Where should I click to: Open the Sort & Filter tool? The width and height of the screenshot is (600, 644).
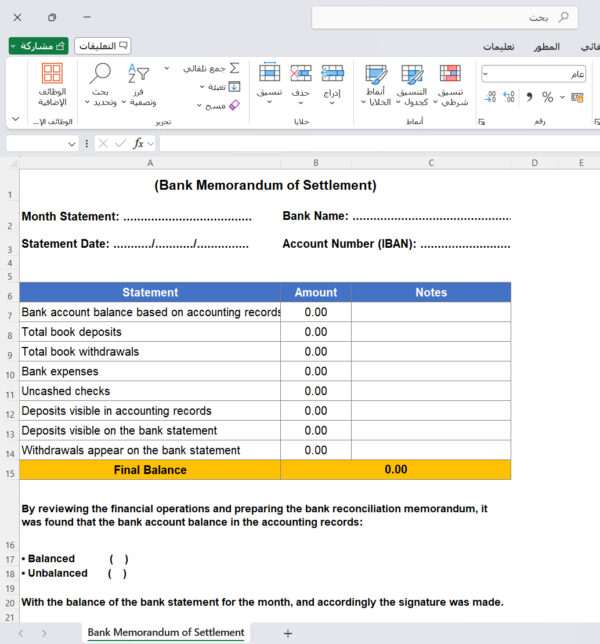138,74
